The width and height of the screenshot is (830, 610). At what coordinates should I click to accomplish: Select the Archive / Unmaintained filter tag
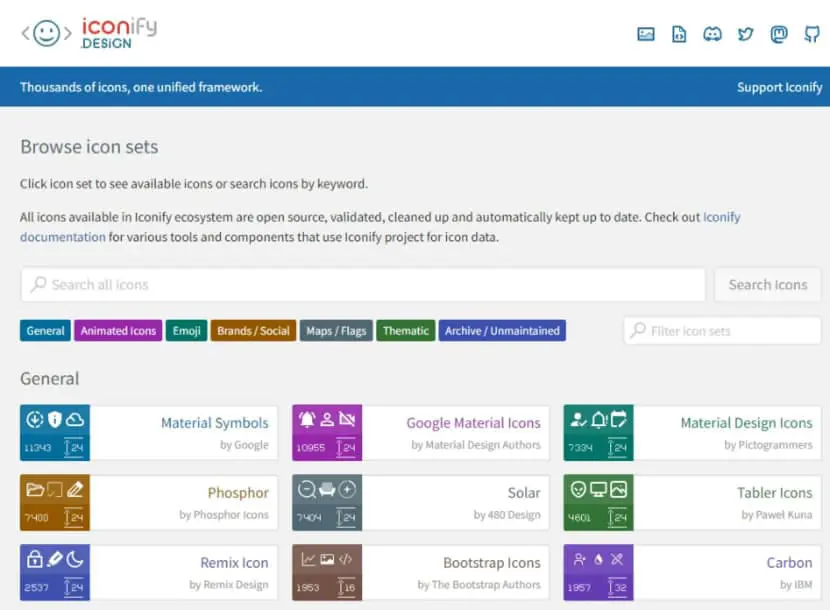pos(502,330)
